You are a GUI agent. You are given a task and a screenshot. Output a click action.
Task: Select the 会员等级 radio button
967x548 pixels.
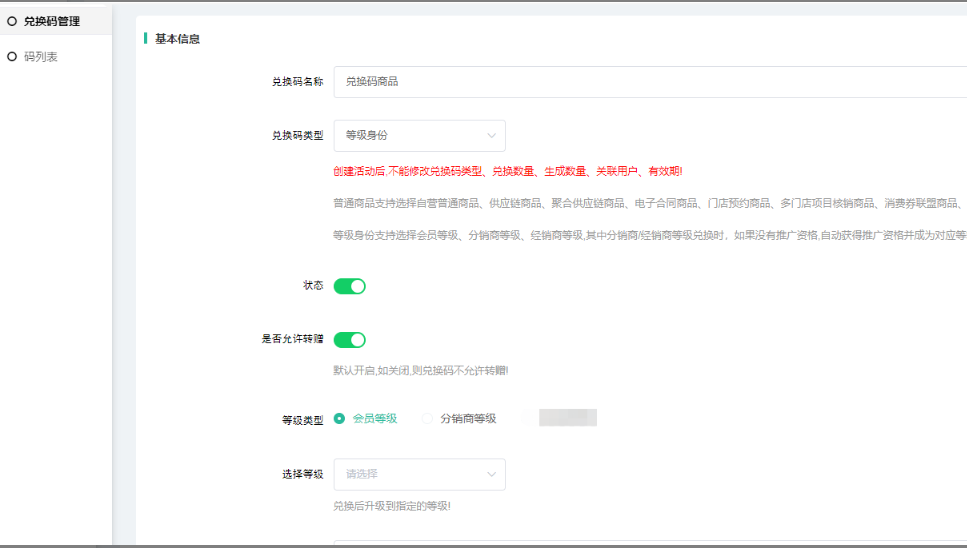tap(340, 419)
